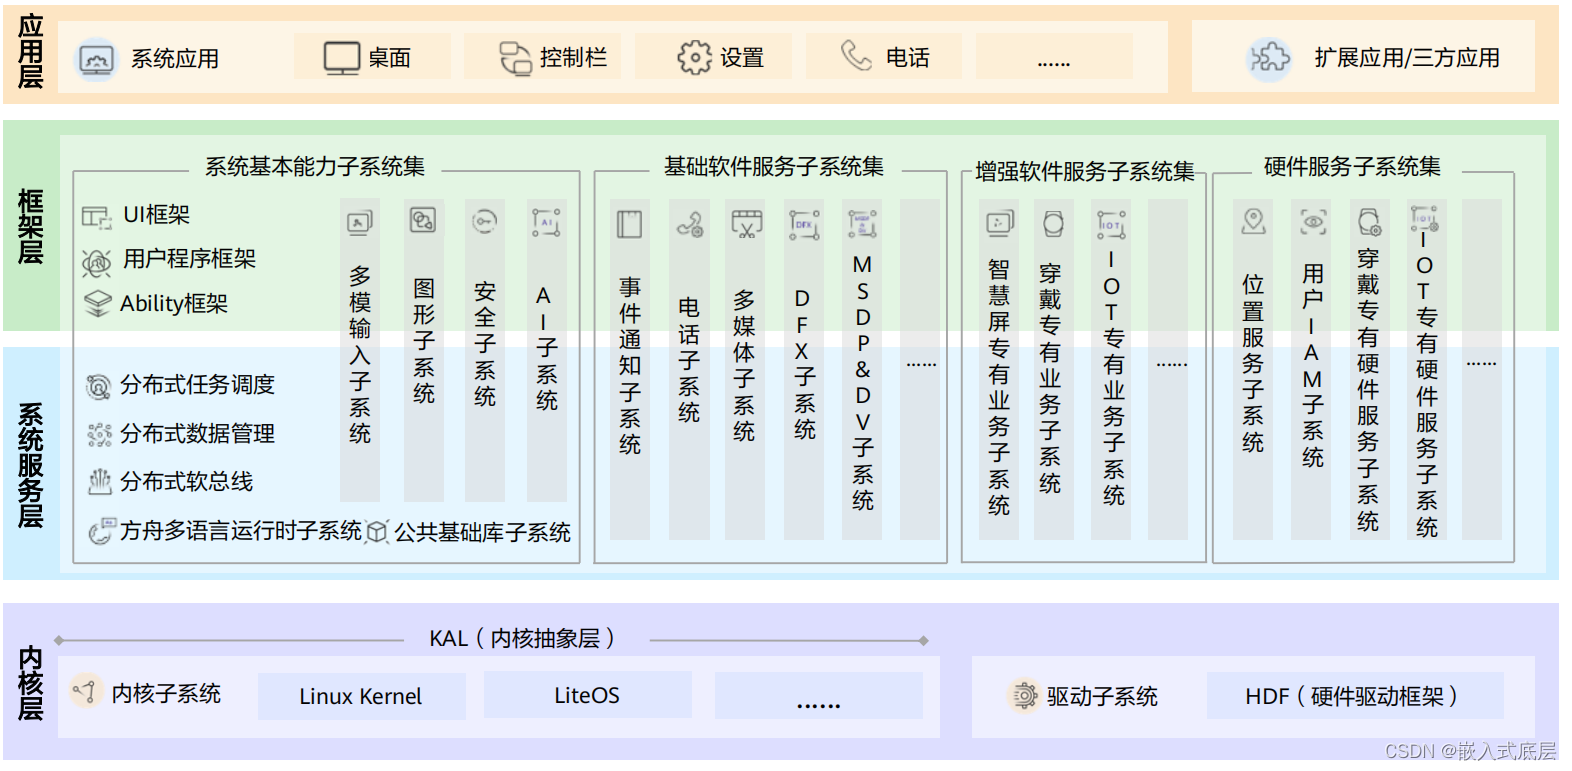
Task: Click the 应用层 layer label
Action: pyautogui.click(x=30, y=53)
